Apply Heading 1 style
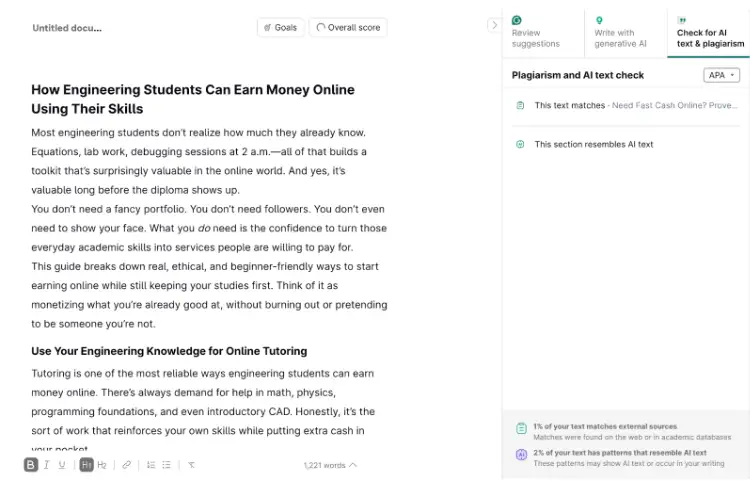The image size is (750, 493). (87, 465)
